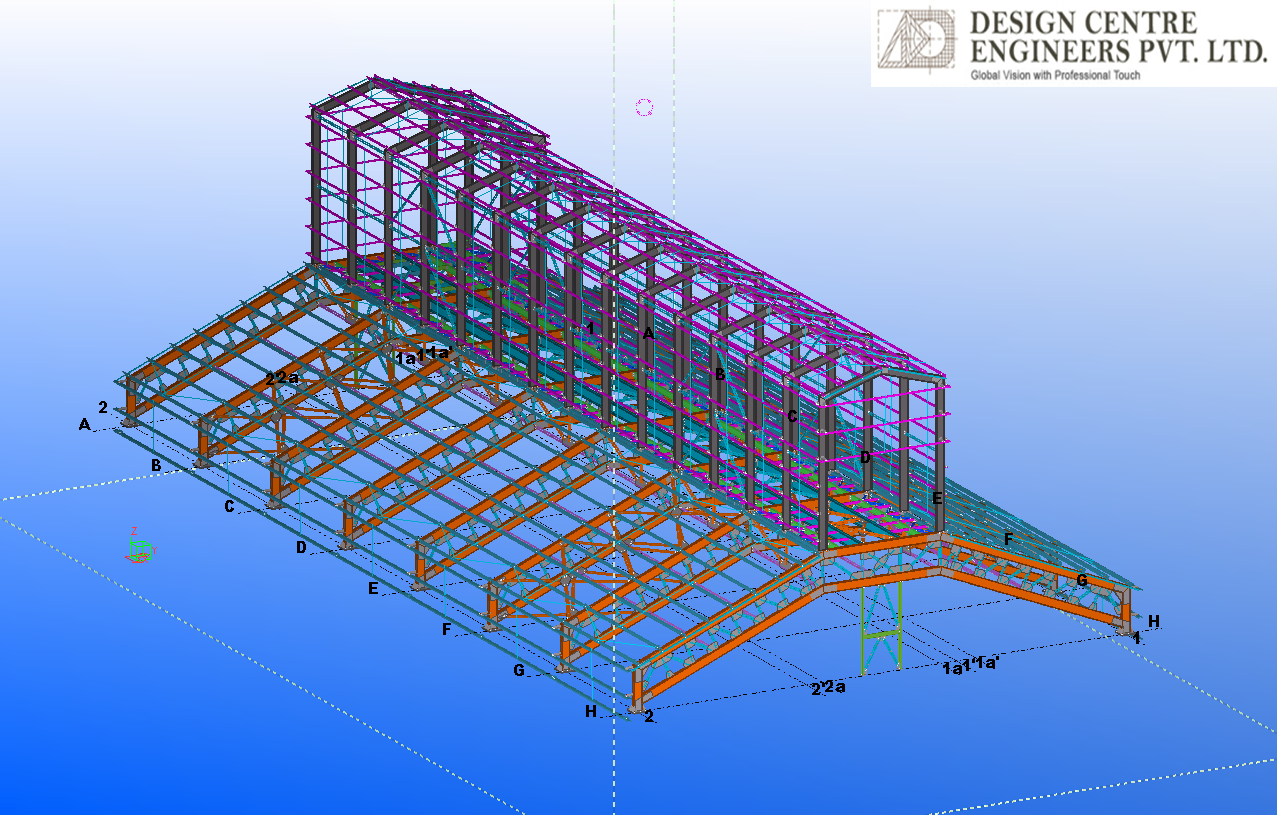Select grid label 1a1'1a' beside green braced frame

972,667
